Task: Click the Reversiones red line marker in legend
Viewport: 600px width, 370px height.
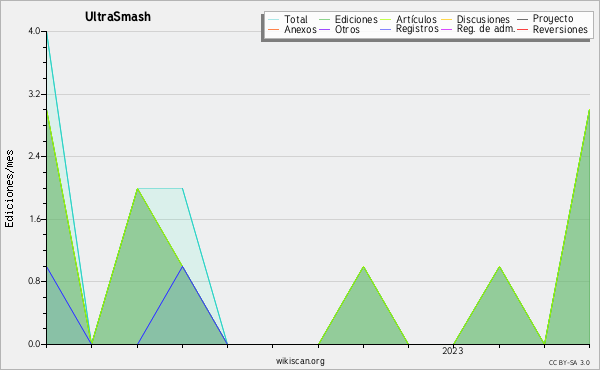Action: coord(523,29)
